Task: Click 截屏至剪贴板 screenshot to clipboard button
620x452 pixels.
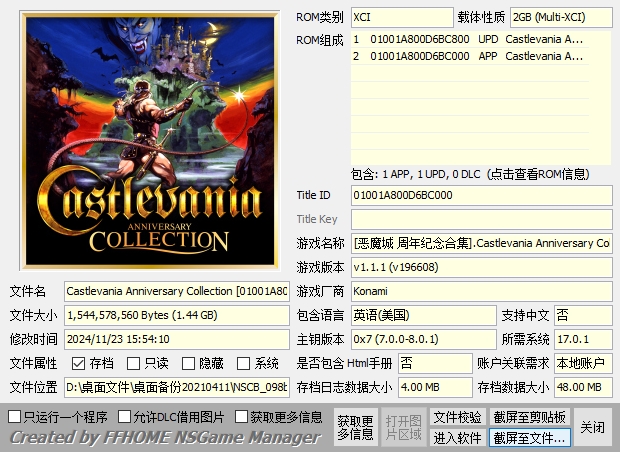Action: point(529,417)
